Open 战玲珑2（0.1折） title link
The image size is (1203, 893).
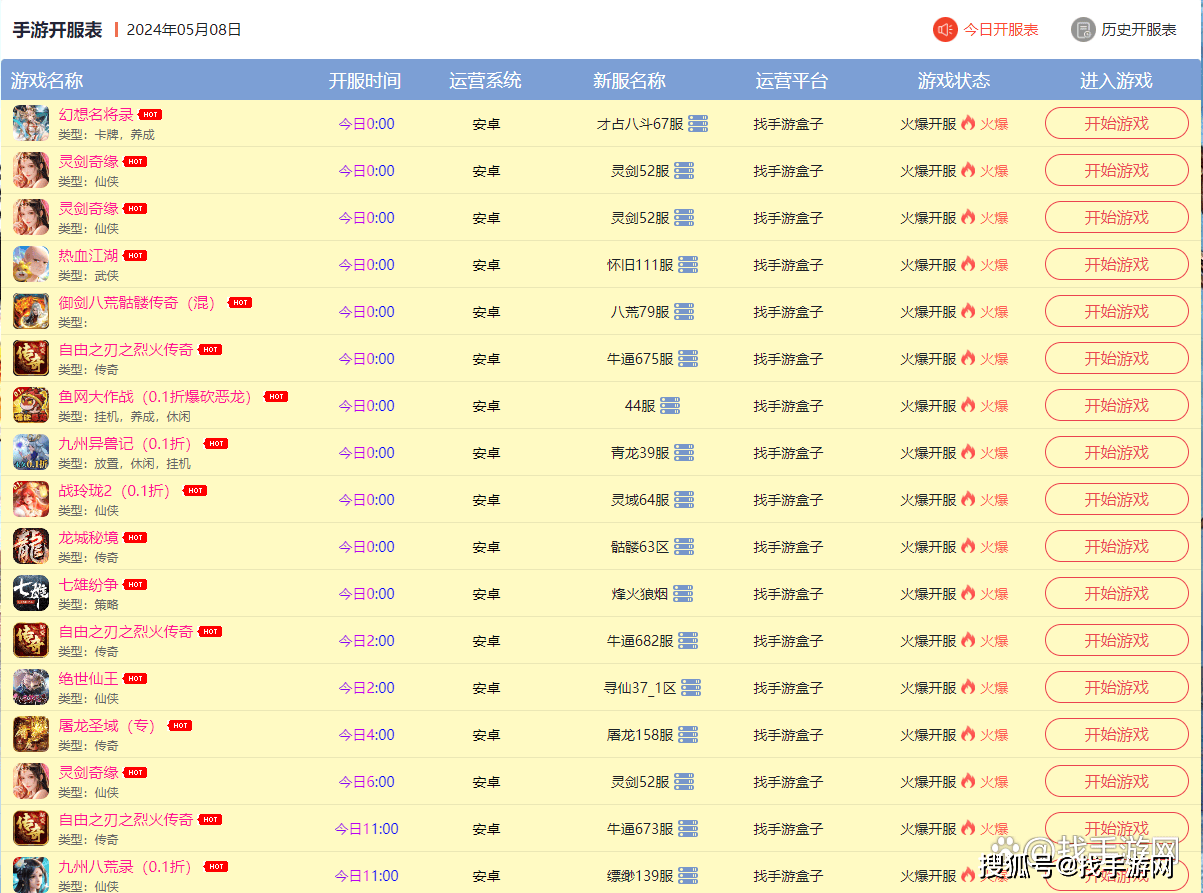coord(114,490)
